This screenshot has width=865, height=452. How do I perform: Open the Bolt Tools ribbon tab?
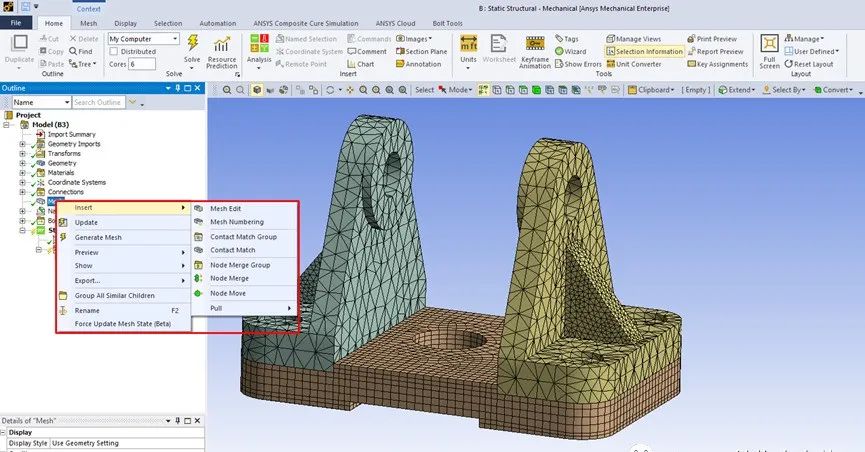click(x=447, y=23)
